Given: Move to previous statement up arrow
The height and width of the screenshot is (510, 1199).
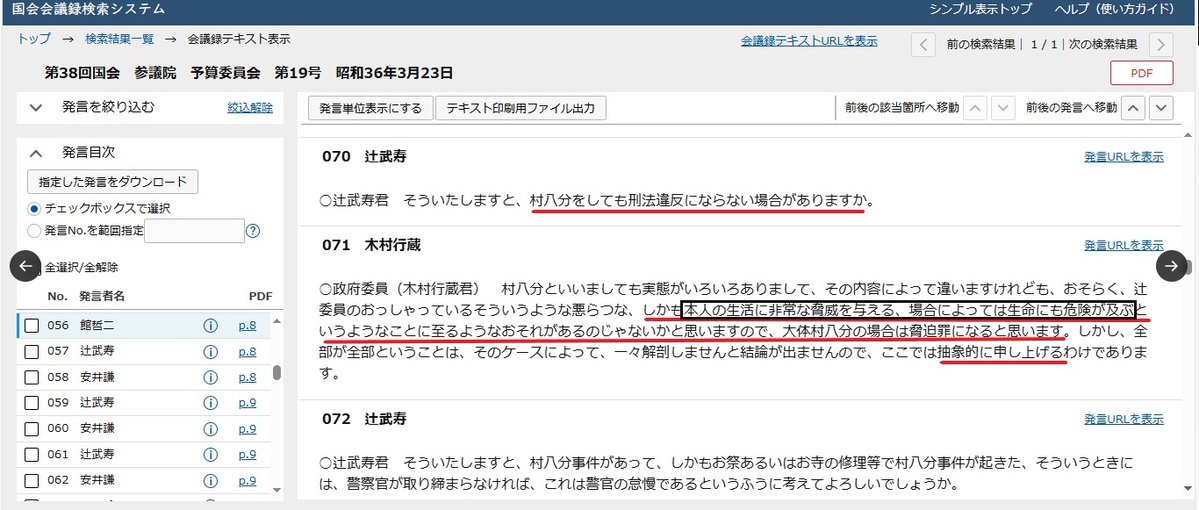Looking at the screenshot, I should click(x=1132, y=108).
